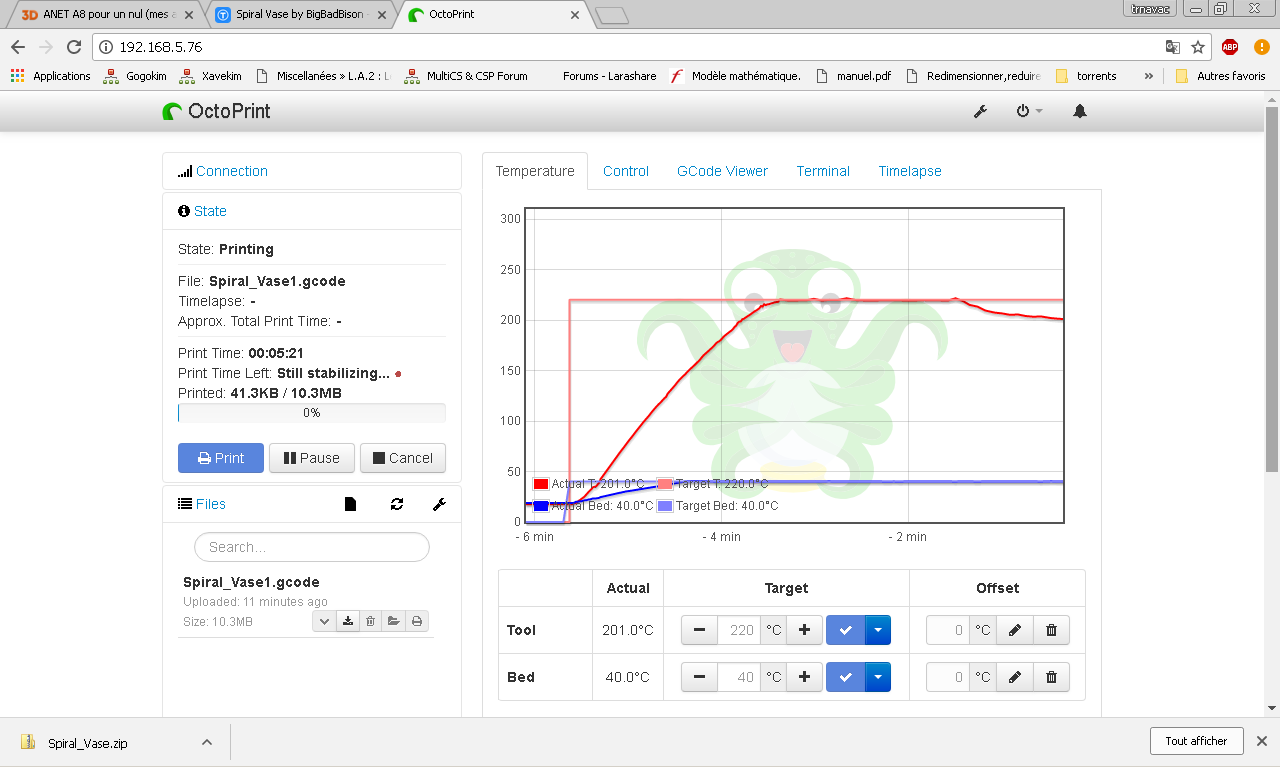The width and height of the screenshot is (1280, 768).
Task: Switch to the GCode Viewer tab
Action: coord(722,171)
